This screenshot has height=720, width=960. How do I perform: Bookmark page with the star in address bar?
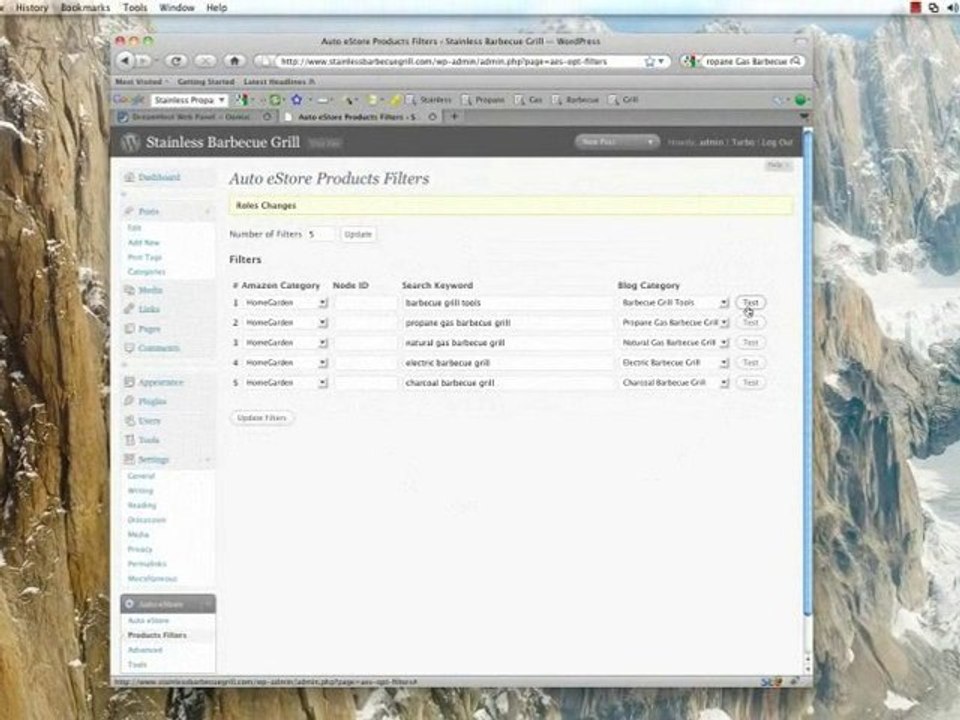pyautogui.click(x=650, y=61)
